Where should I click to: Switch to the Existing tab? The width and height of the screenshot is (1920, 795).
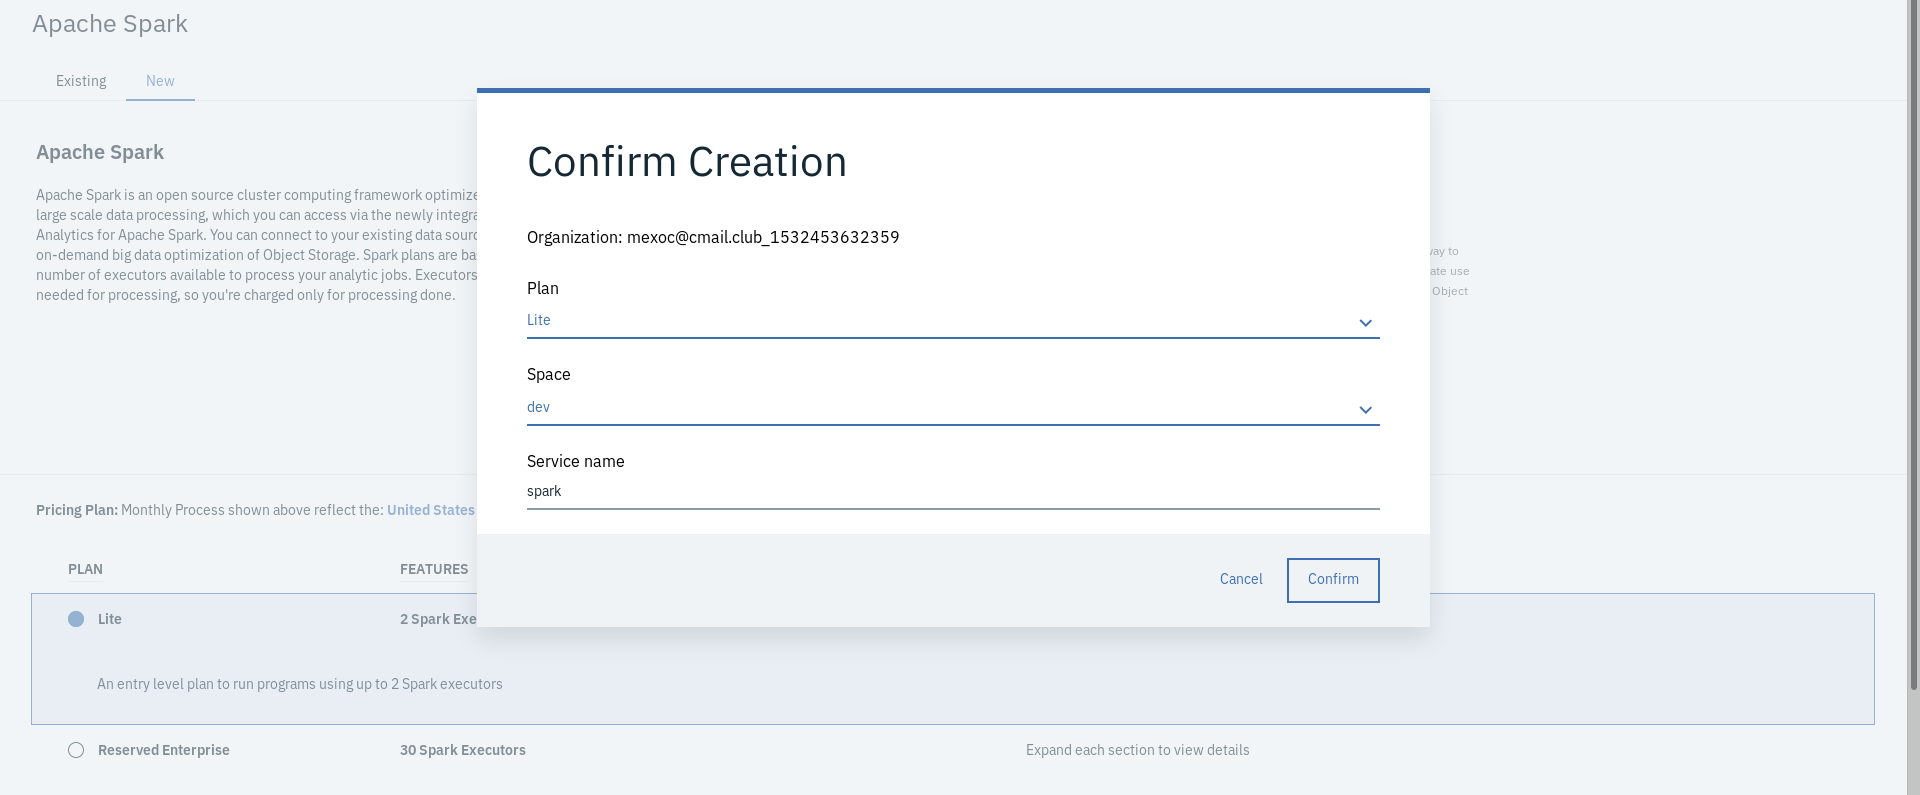click(x=81, y=81)
